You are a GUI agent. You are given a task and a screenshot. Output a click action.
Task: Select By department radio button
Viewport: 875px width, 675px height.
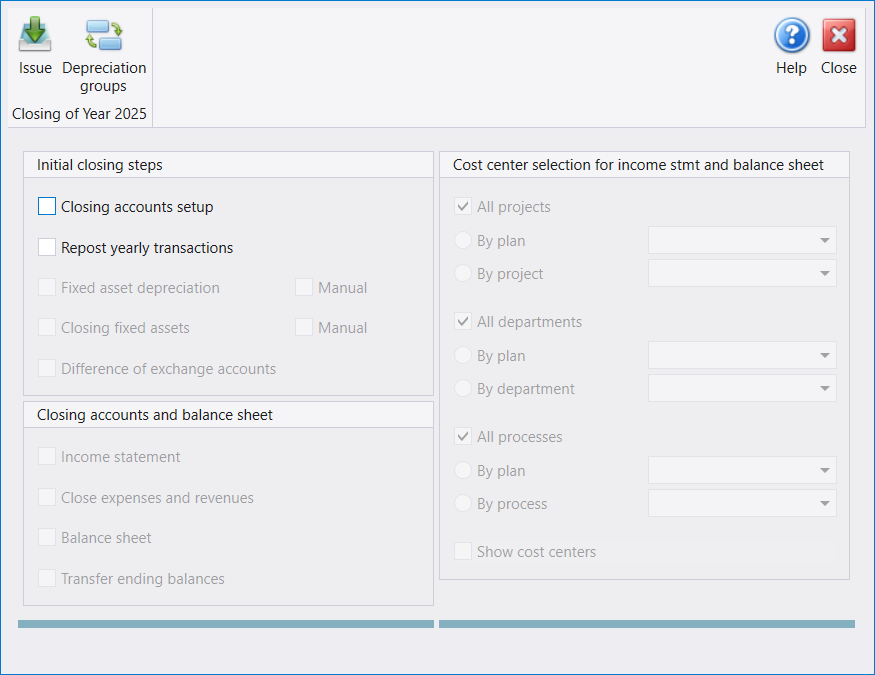(463, 388)
